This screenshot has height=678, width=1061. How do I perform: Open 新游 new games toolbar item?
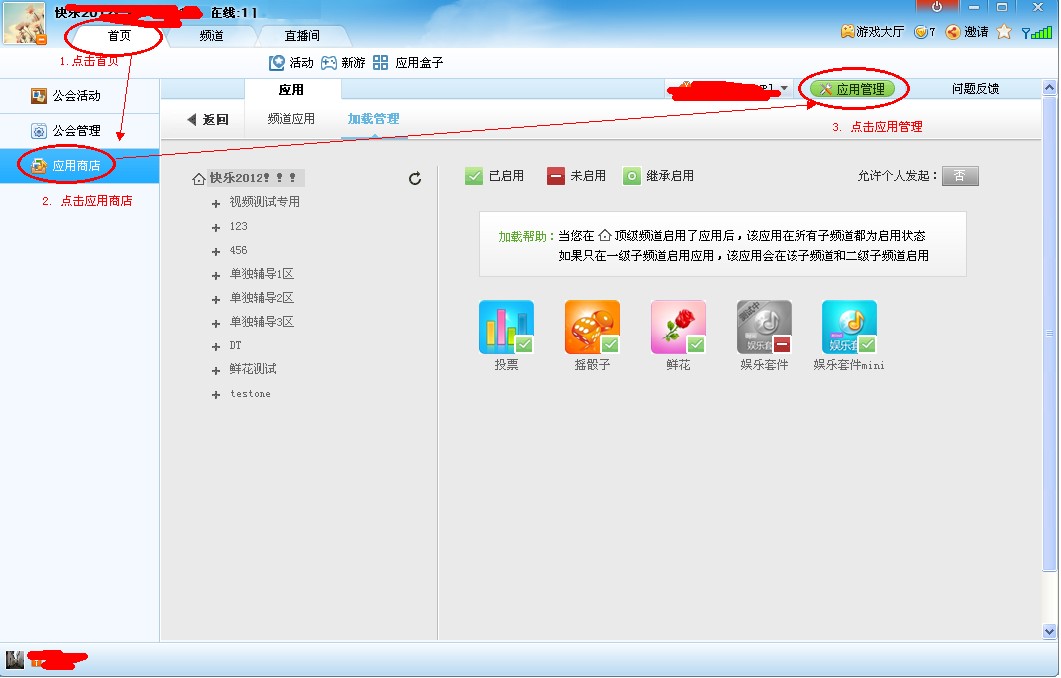(343, 63)
